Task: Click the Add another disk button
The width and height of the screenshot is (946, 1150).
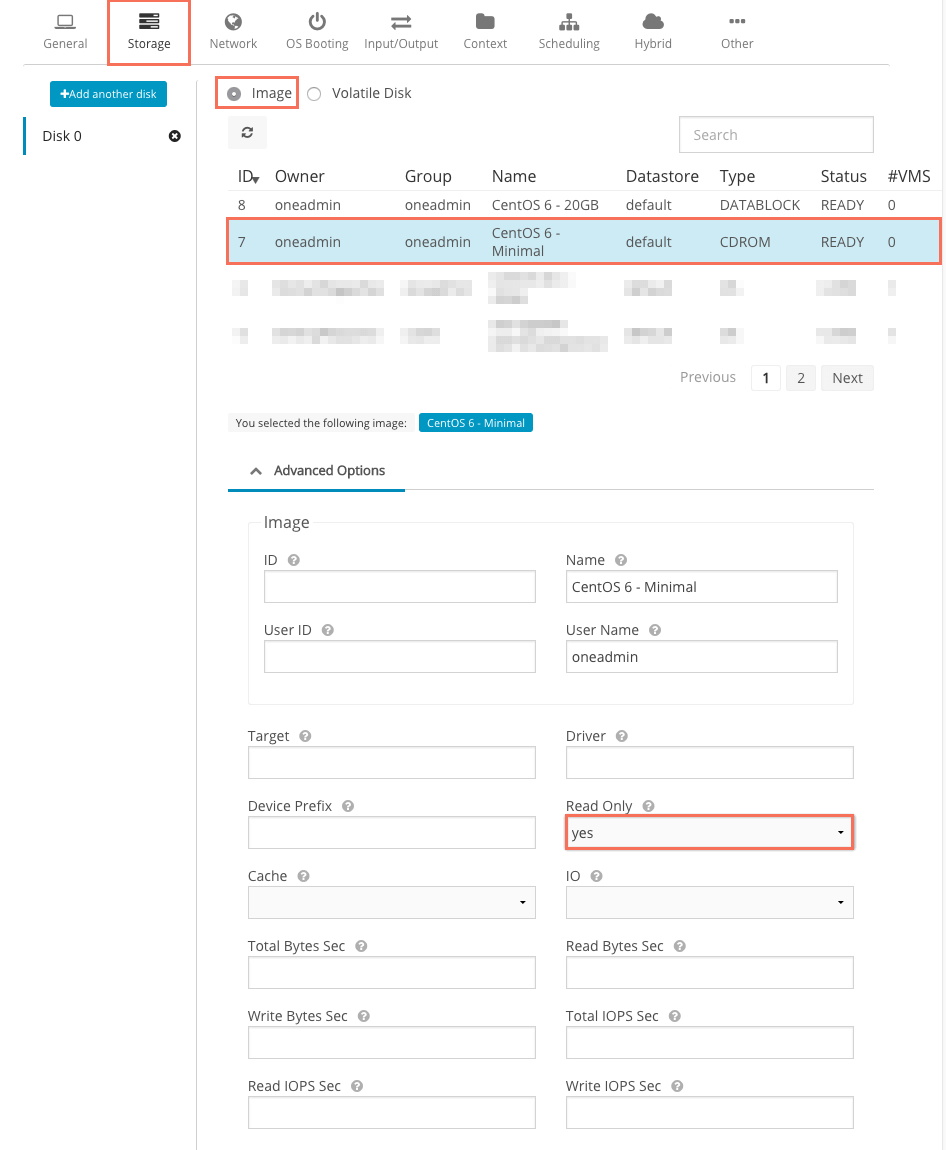Action: click(x=109, y=94)
